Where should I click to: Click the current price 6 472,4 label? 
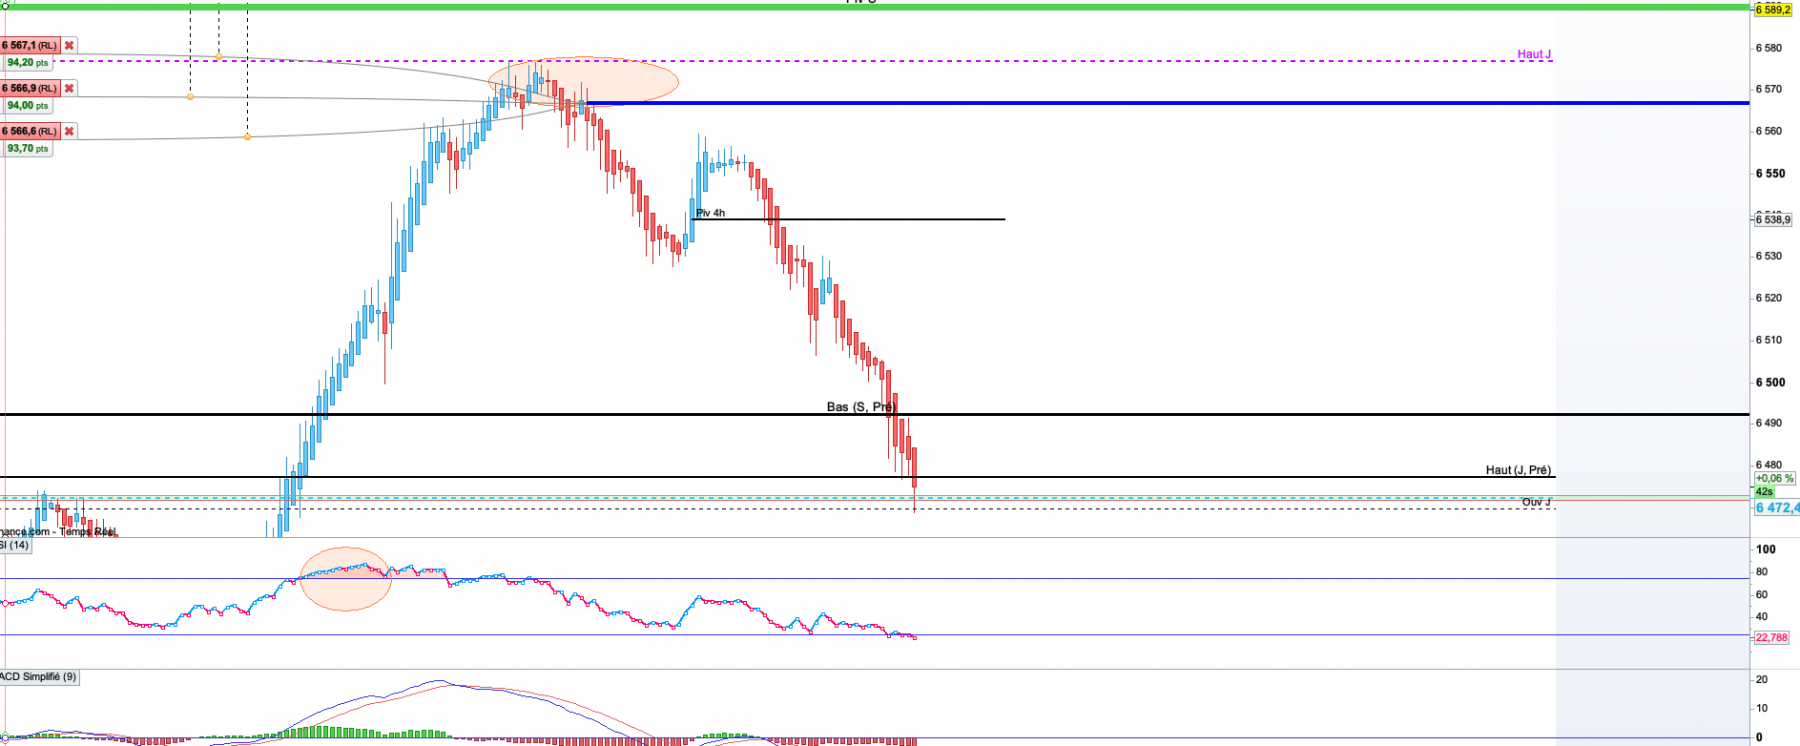coord(1777,508)
